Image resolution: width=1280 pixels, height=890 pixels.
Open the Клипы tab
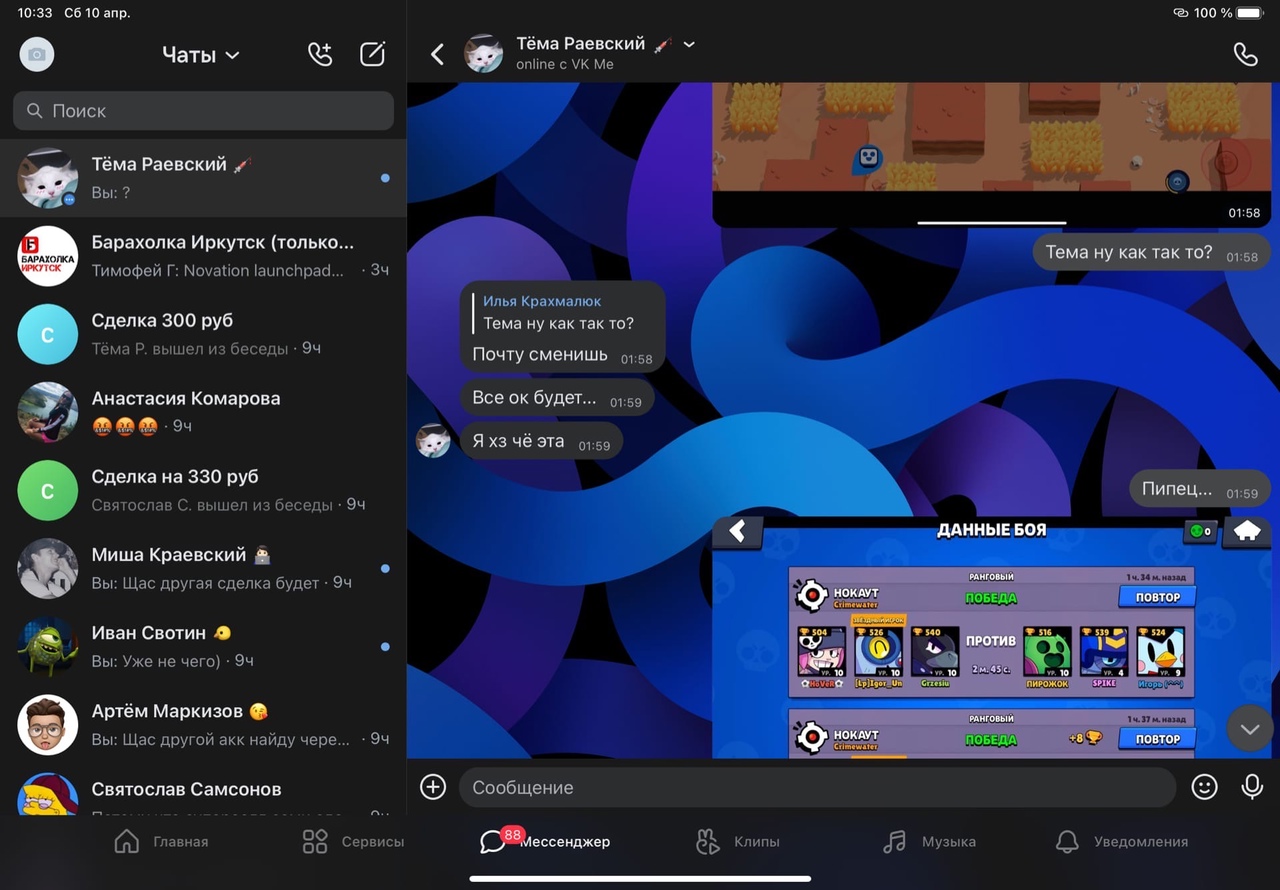(x=738, y=841)
